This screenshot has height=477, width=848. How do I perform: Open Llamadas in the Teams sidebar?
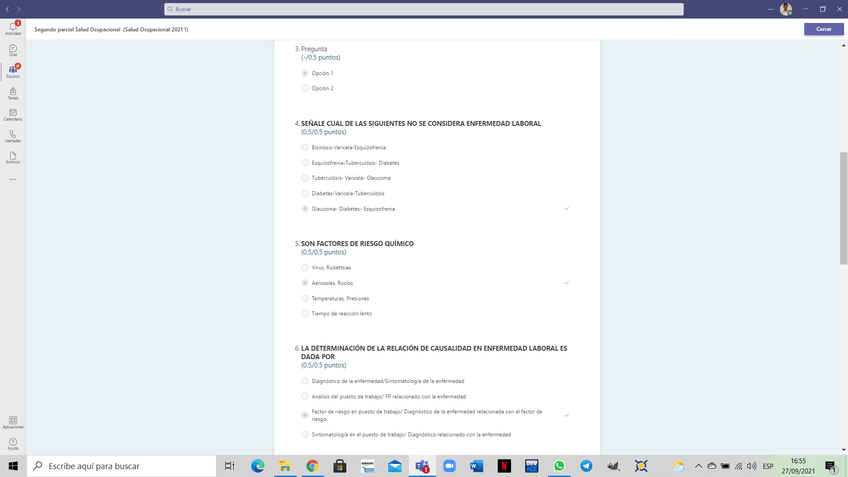[x=13, y=136]
